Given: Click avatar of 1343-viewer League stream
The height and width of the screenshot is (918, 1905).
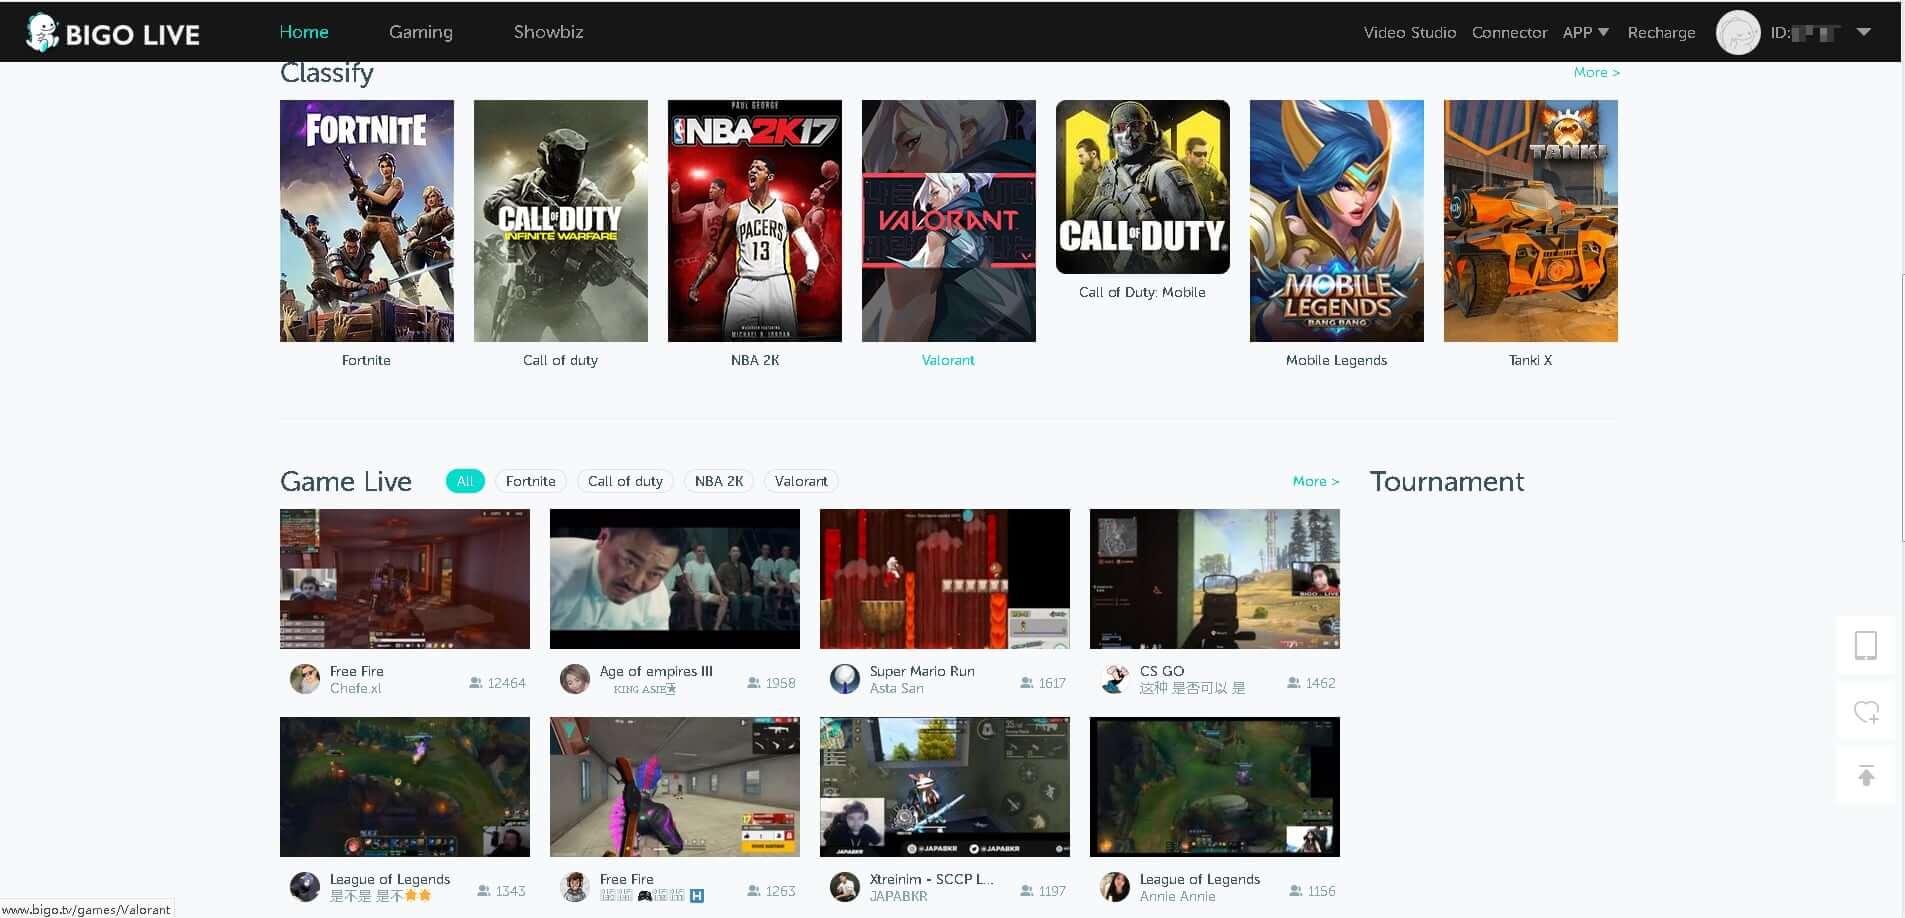Looking at the screenshot, I should click(x=305, y=887).
